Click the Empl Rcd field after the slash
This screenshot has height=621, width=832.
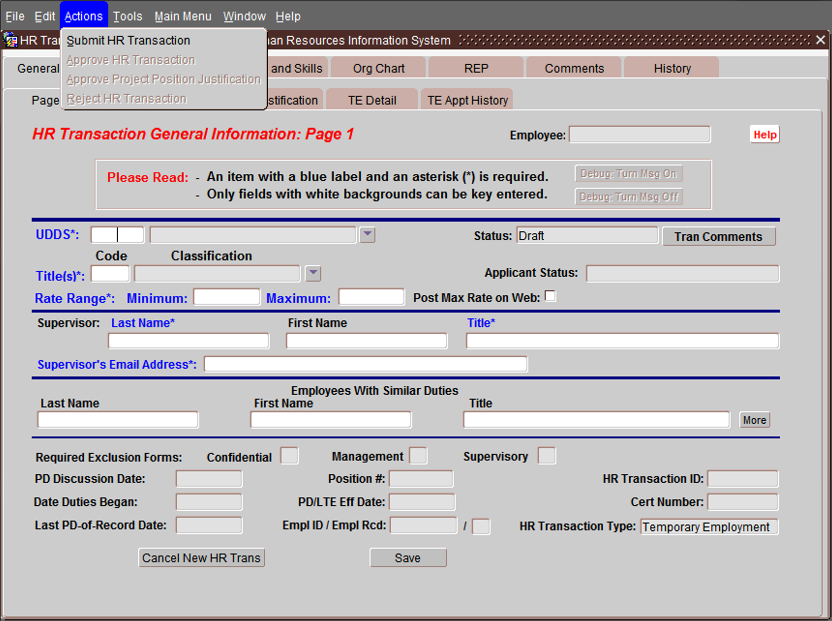pos(481,527)
